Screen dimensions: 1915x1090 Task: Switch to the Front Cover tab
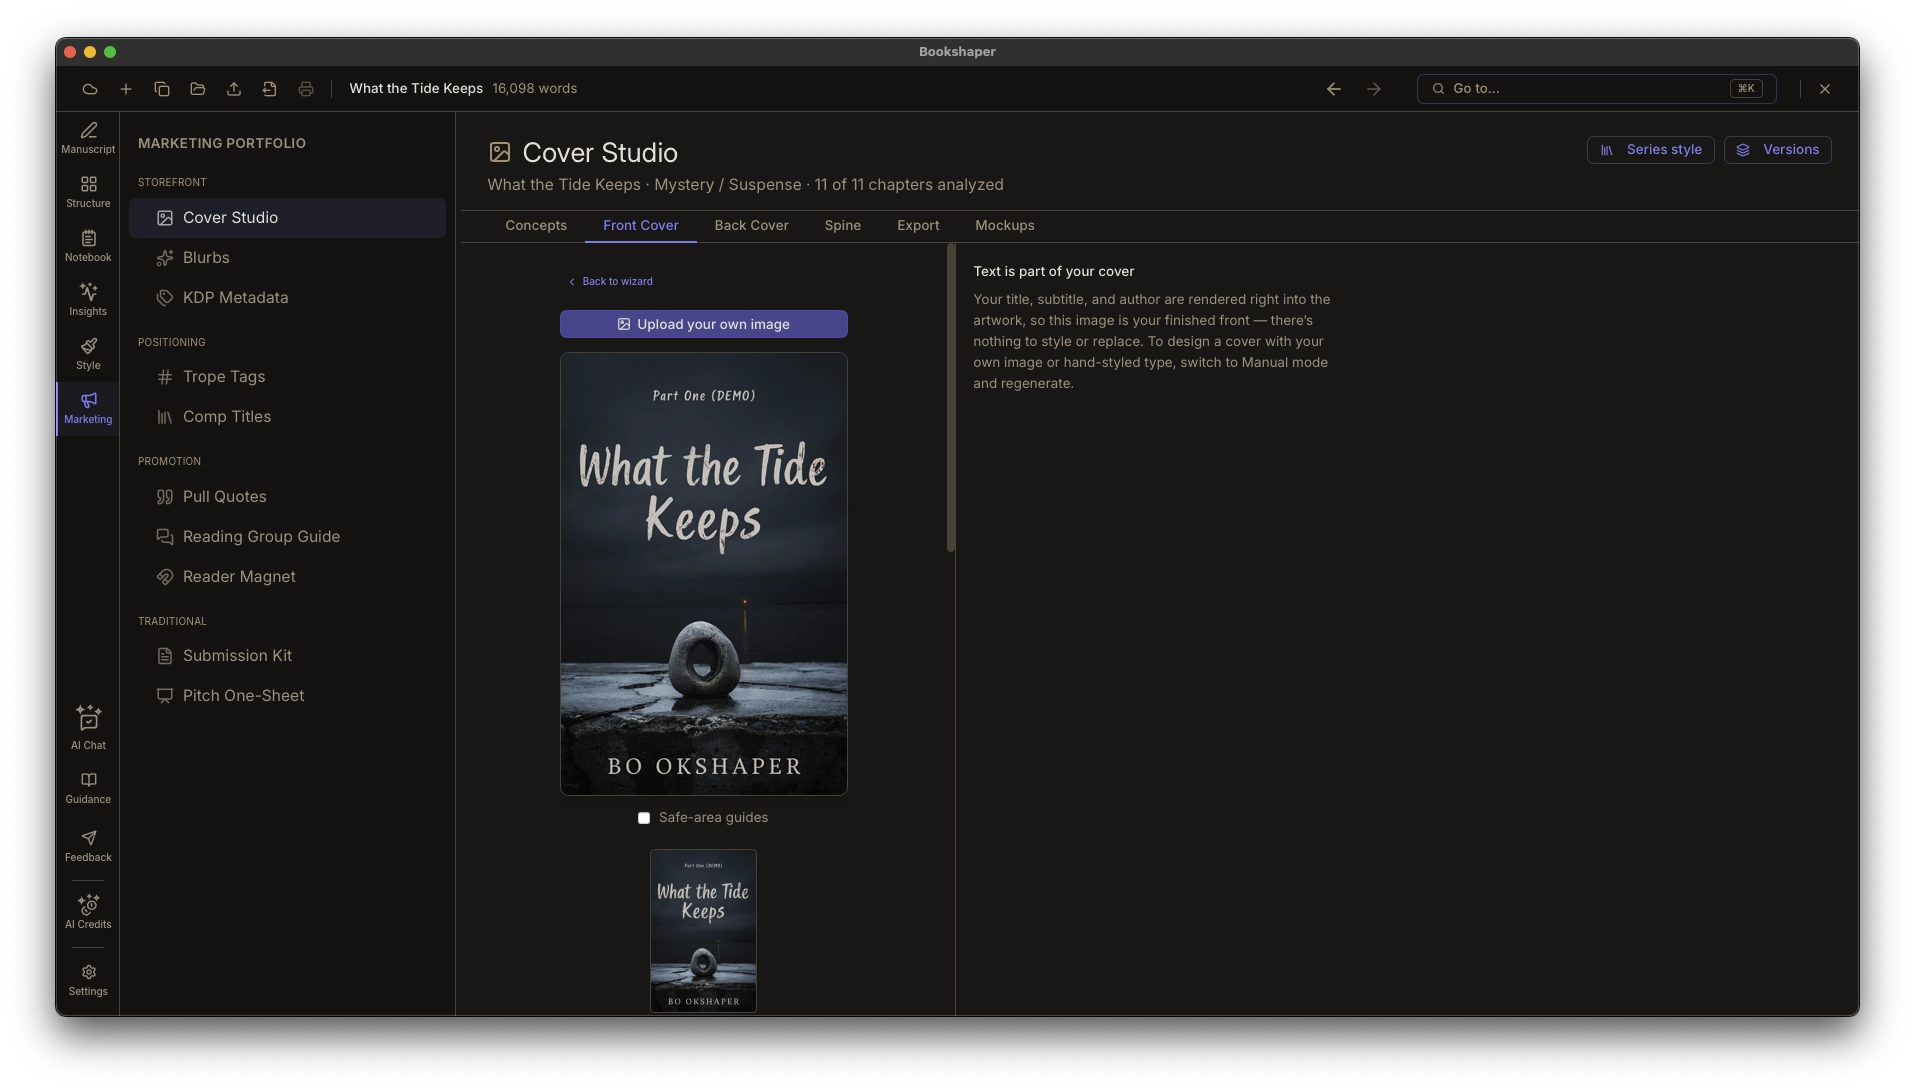pyautogui.click(x=640, y=226)
